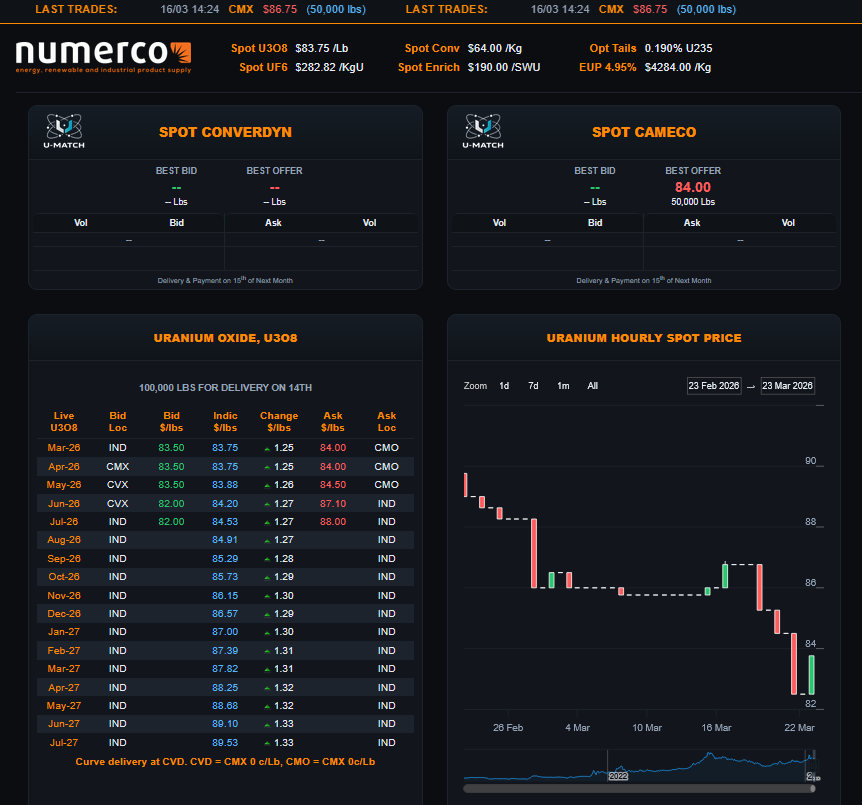Select the Feb-27 row label
This screenshot has width=862, height=805.
pyautogui.click(x=64, y=650)
